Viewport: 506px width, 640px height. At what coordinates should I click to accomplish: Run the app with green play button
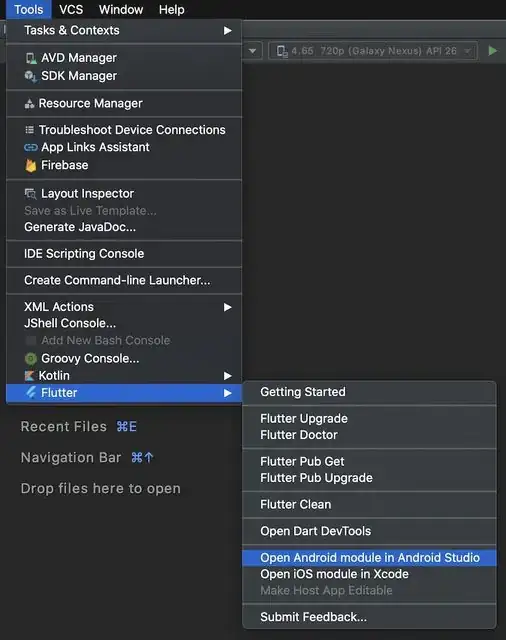click(493, 51)
